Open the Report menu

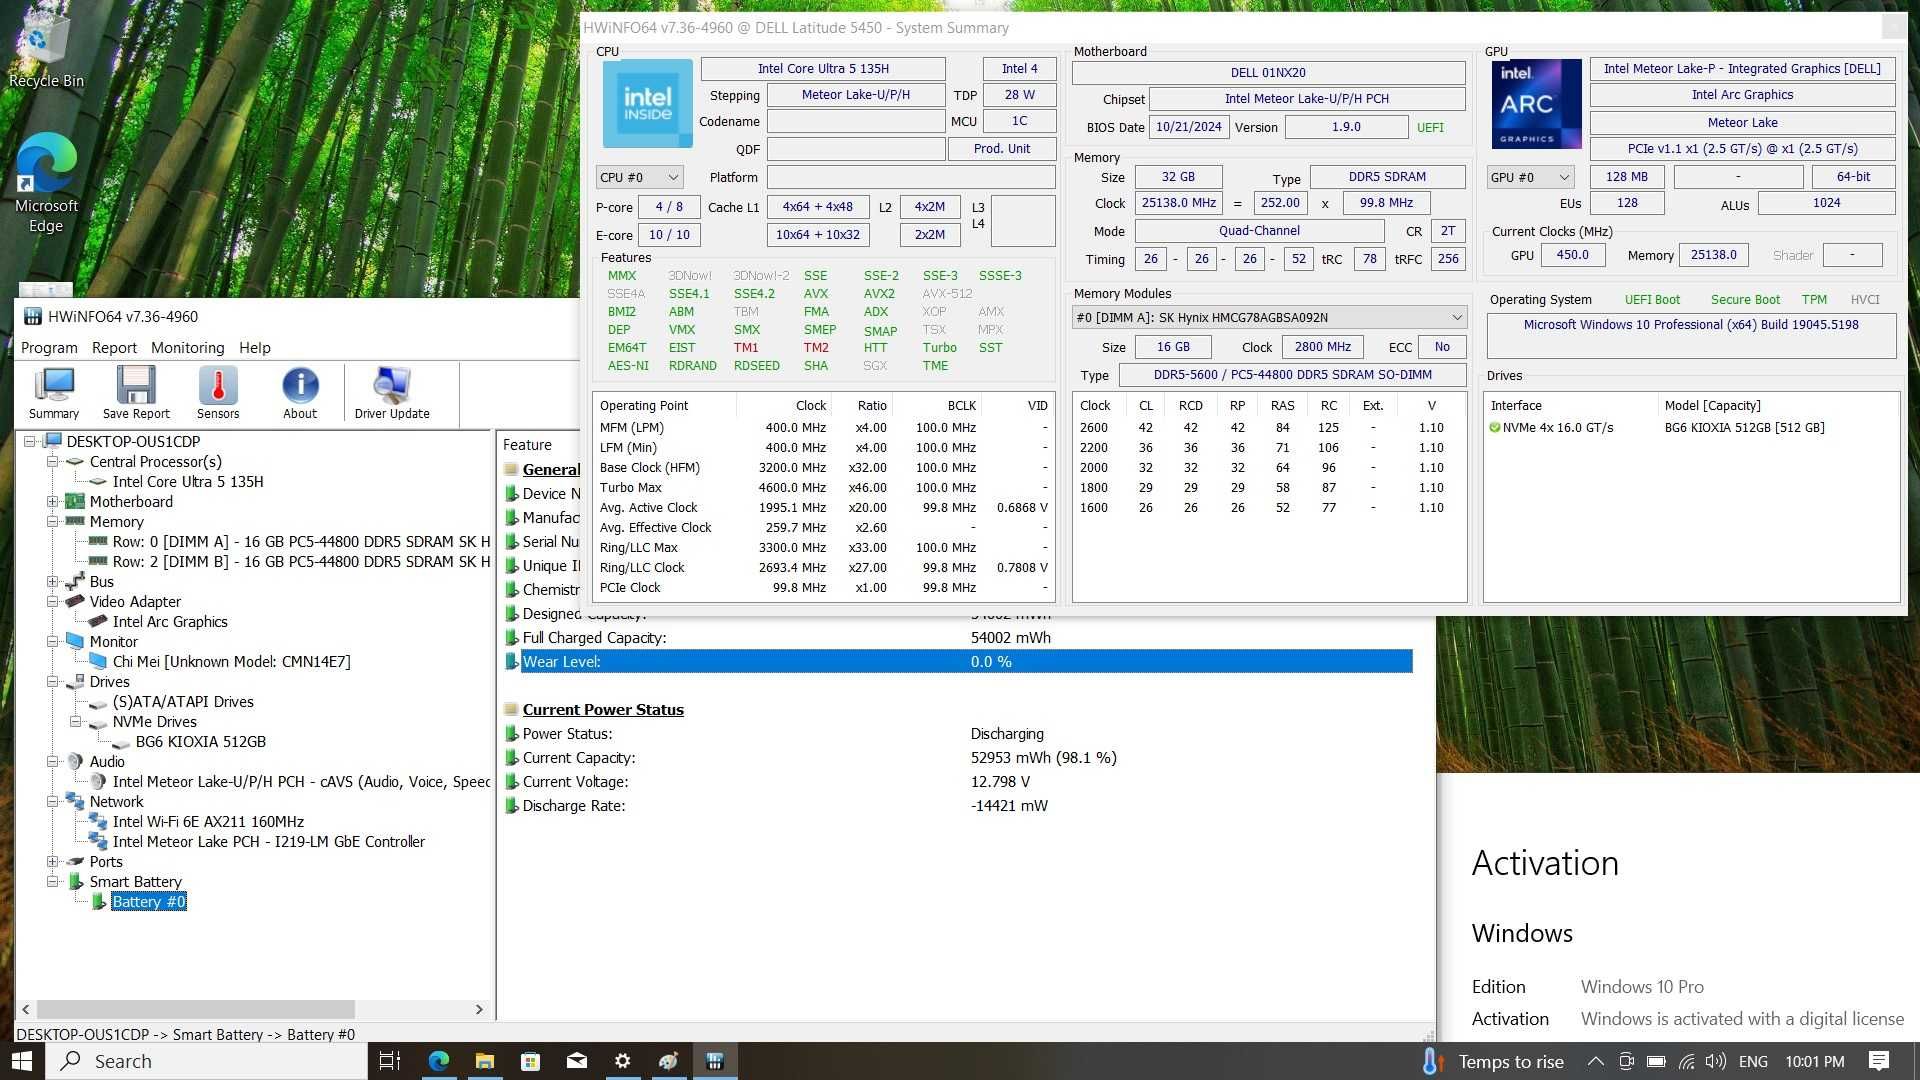pyautogui.click(x=114, y=347)
